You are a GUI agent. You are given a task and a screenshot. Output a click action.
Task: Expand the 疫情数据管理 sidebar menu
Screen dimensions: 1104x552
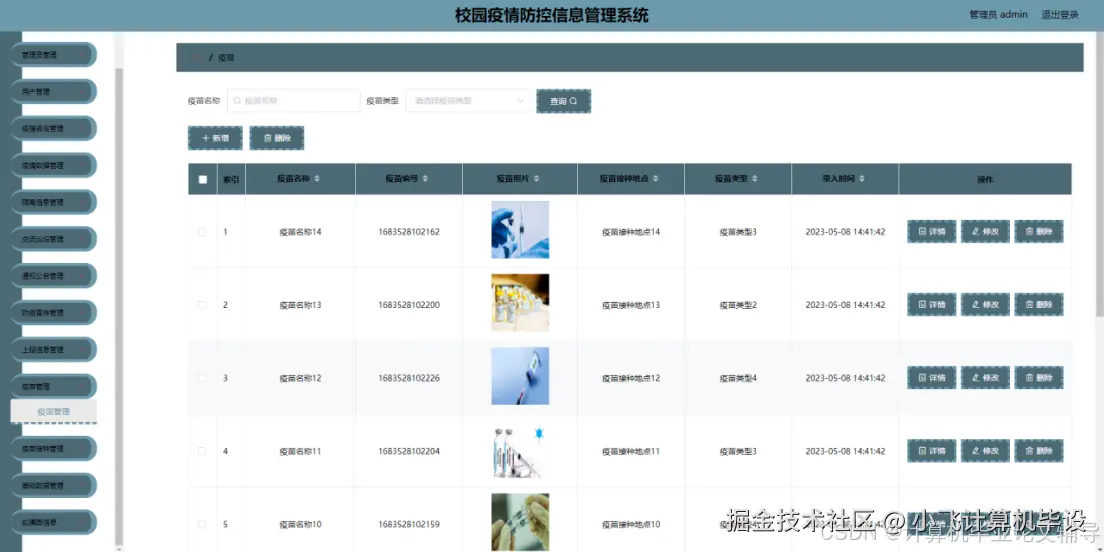tap(53, 165)
